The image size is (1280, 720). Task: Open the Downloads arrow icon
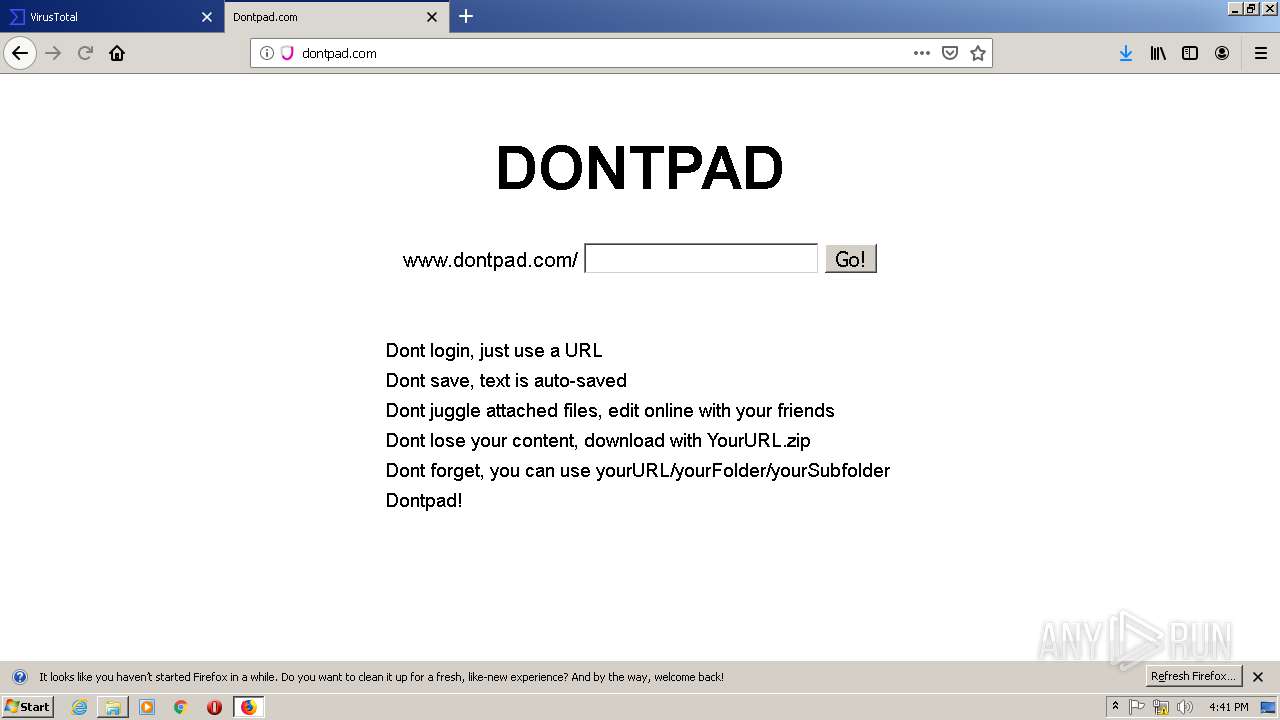click(x=1126, y=53)
